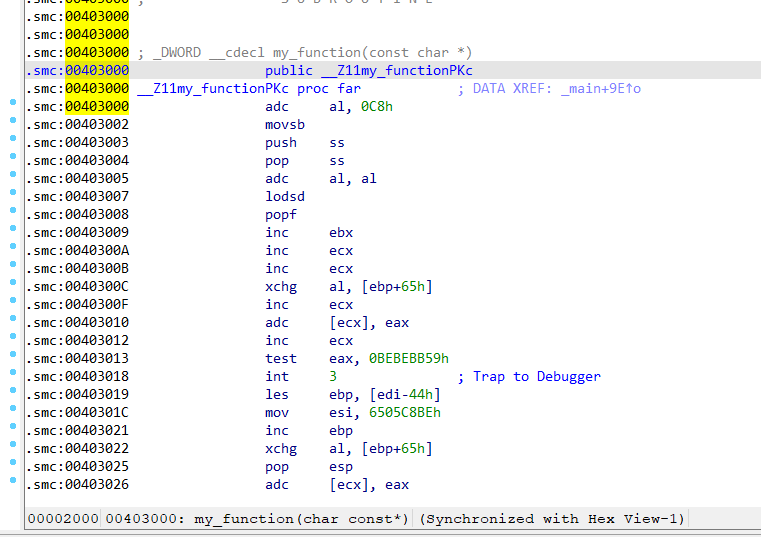This screenshot has height=537, width=761.
Task: Toggle breakpoint dot beside address 00403026
Action: click(13, 480)
